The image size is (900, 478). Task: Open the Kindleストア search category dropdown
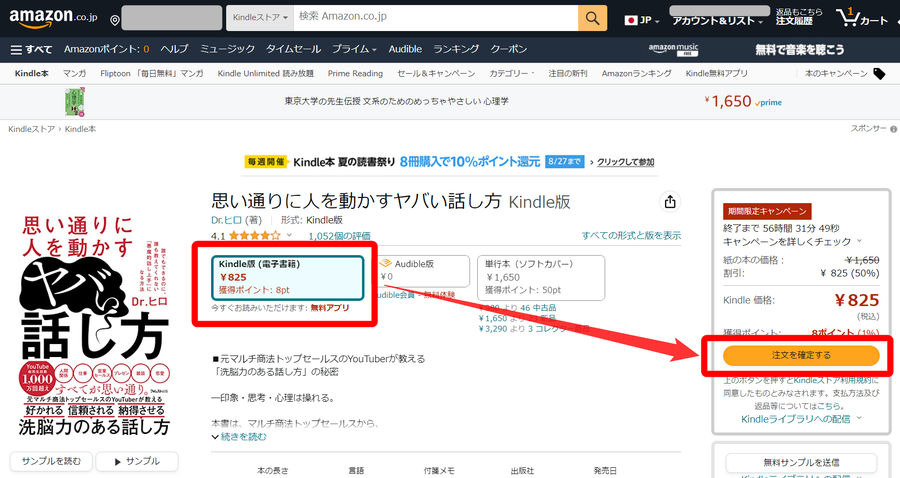[260, 18]
